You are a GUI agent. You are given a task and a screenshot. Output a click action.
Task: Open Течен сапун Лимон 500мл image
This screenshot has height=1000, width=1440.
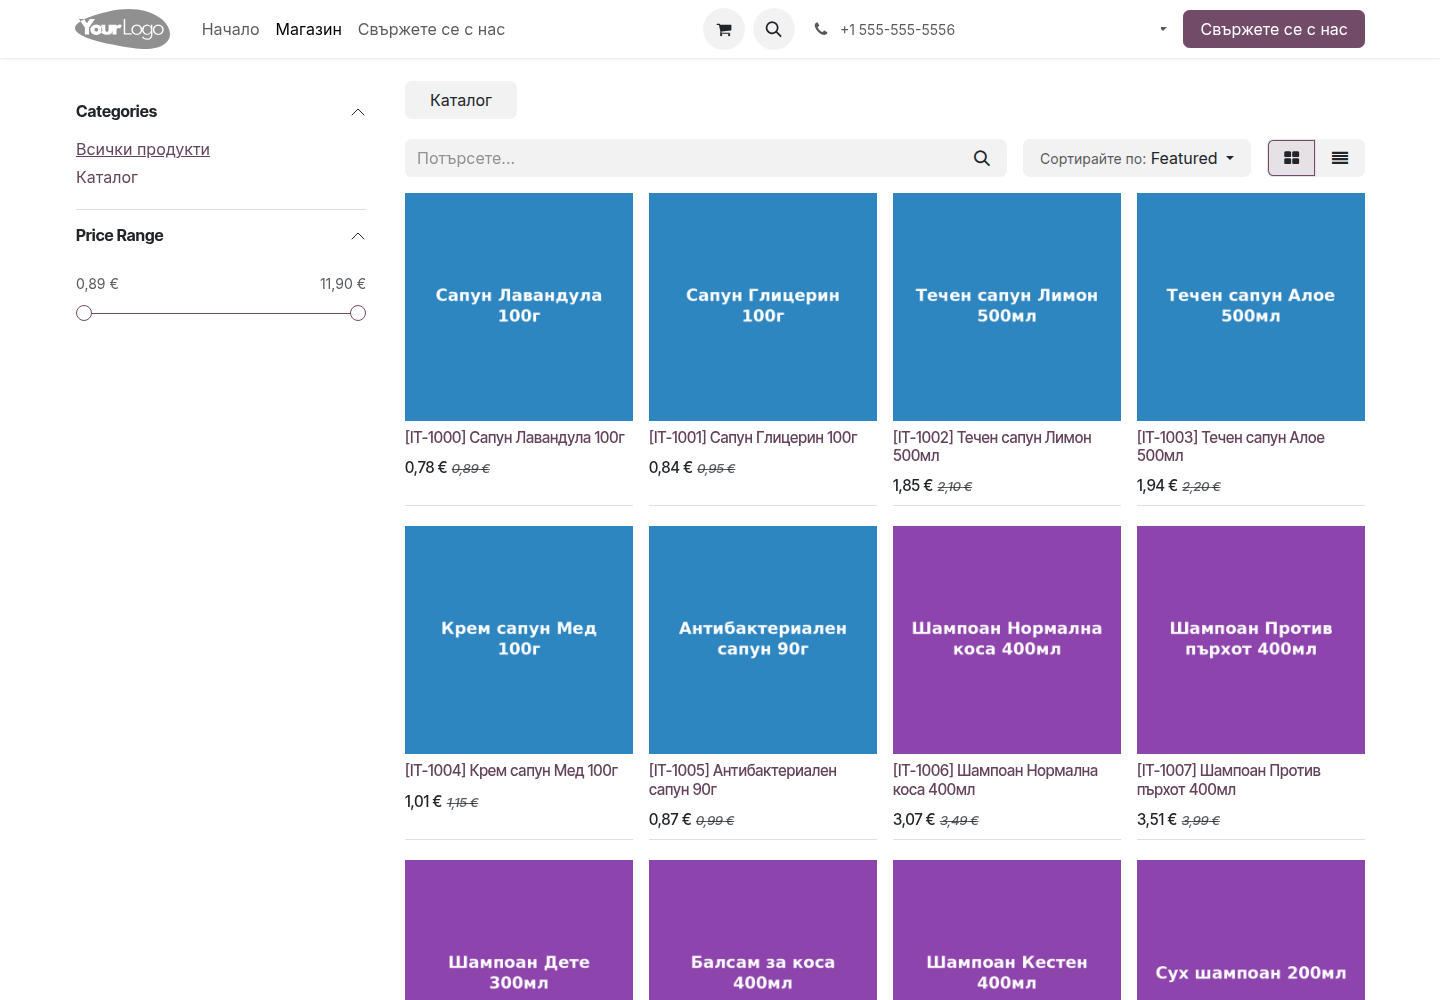click(1007, 307)
